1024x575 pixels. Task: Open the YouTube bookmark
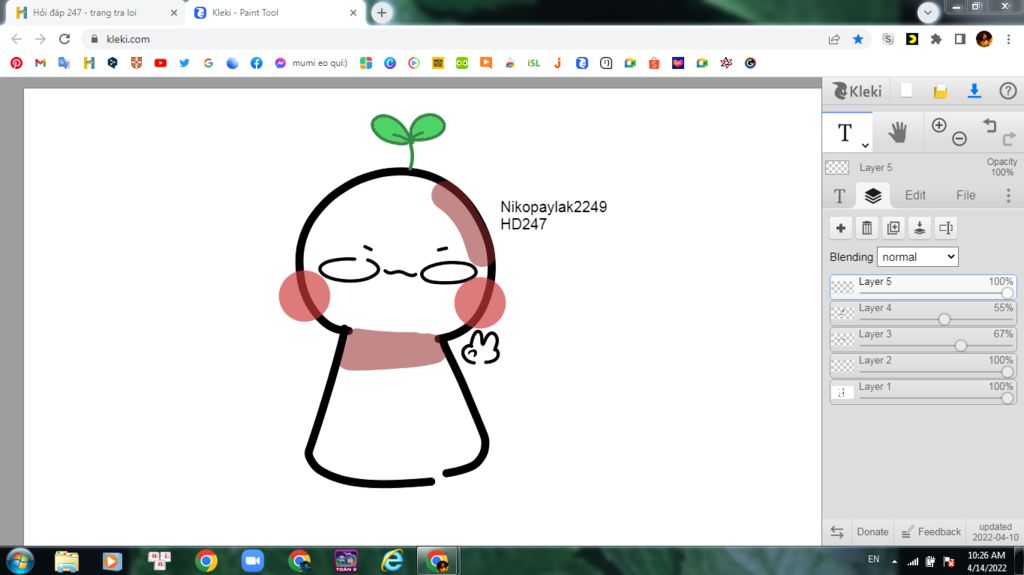pos(160,63)
